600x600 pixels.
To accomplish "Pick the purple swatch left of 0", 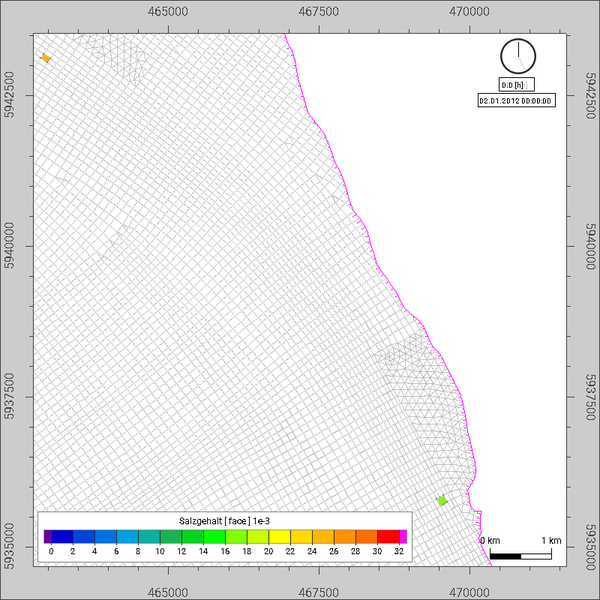I will point(47,537).
